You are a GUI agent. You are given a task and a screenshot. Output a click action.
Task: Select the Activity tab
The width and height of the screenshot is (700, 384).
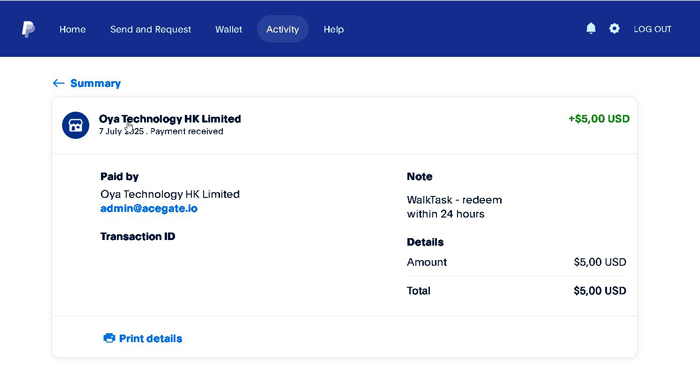point(283,29)
